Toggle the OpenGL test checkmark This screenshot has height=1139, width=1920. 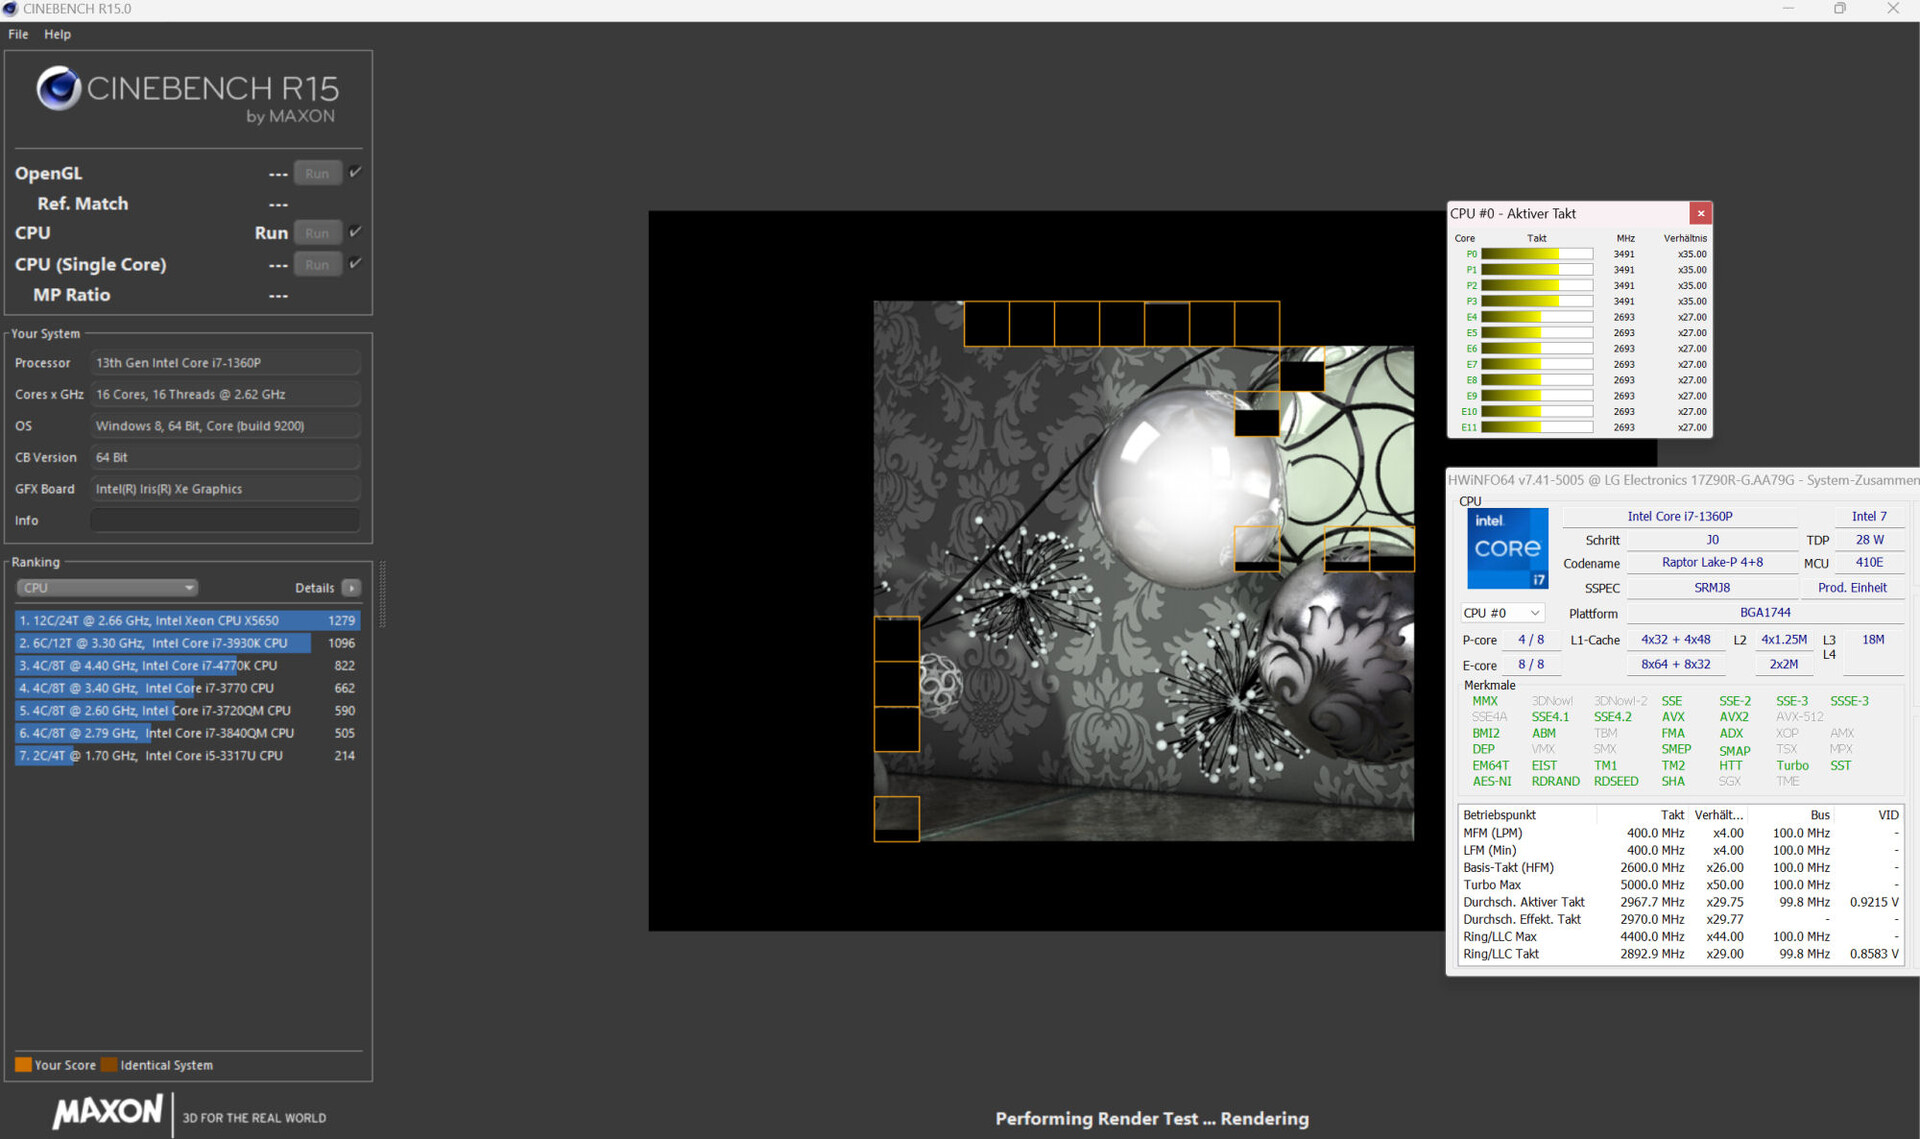[355, 172]
